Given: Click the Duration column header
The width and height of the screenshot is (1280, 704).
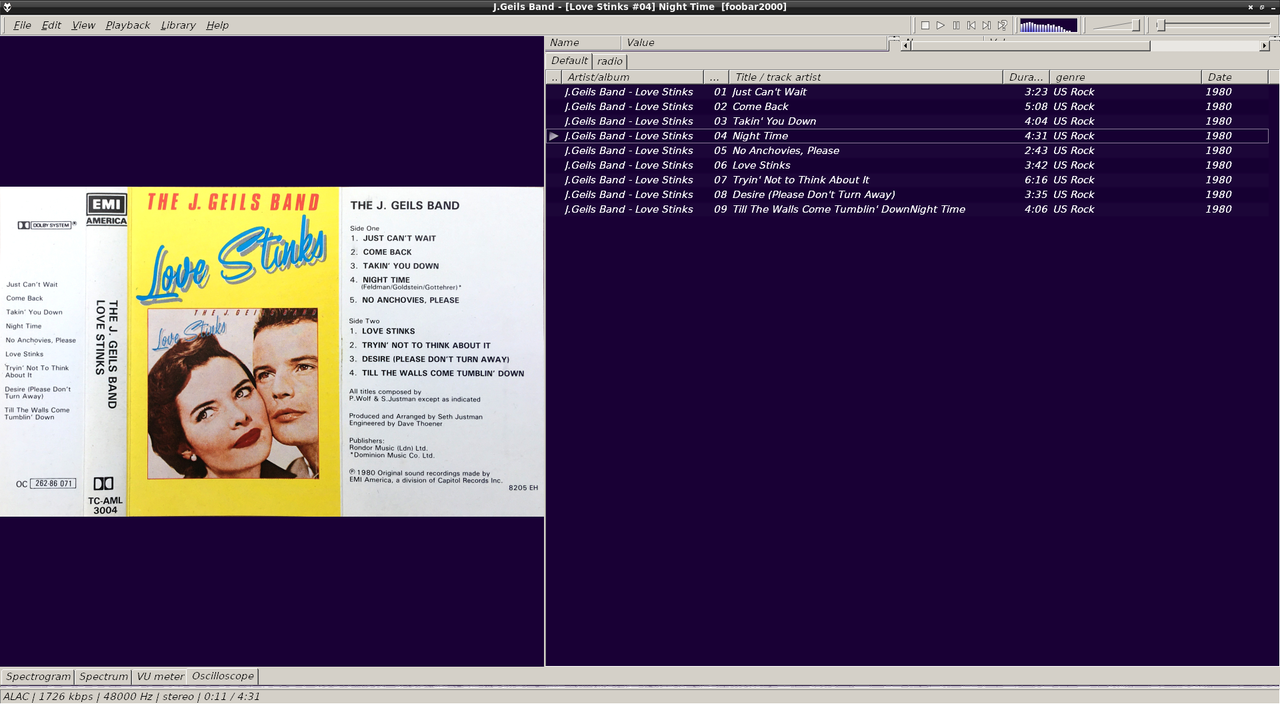Looking at the screenshot, I should coord(1025,77).
